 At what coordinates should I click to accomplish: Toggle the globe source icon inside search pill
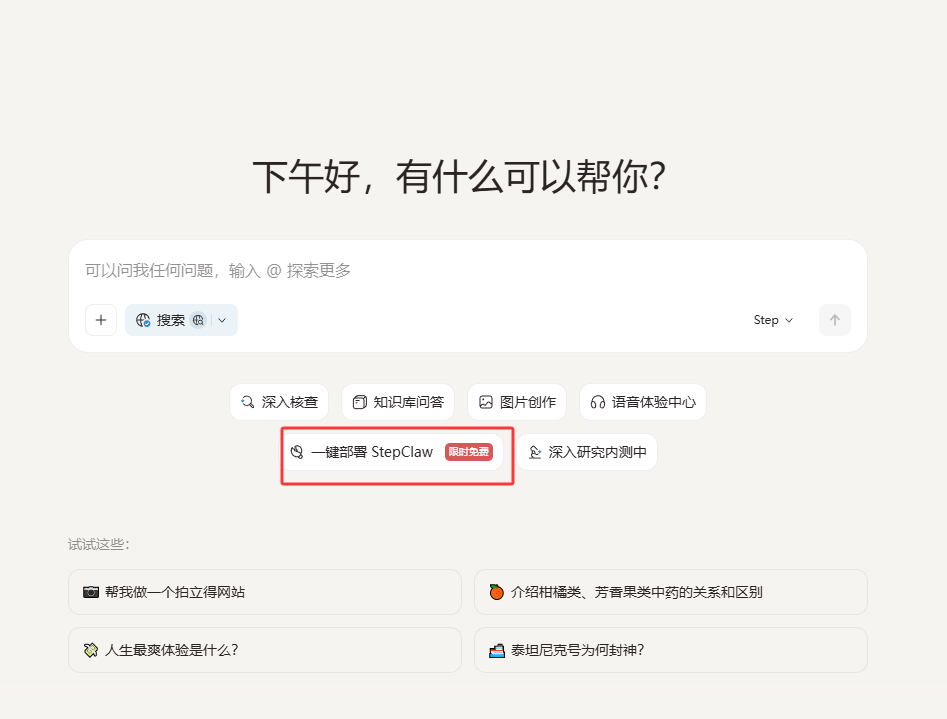pos(196,320)
